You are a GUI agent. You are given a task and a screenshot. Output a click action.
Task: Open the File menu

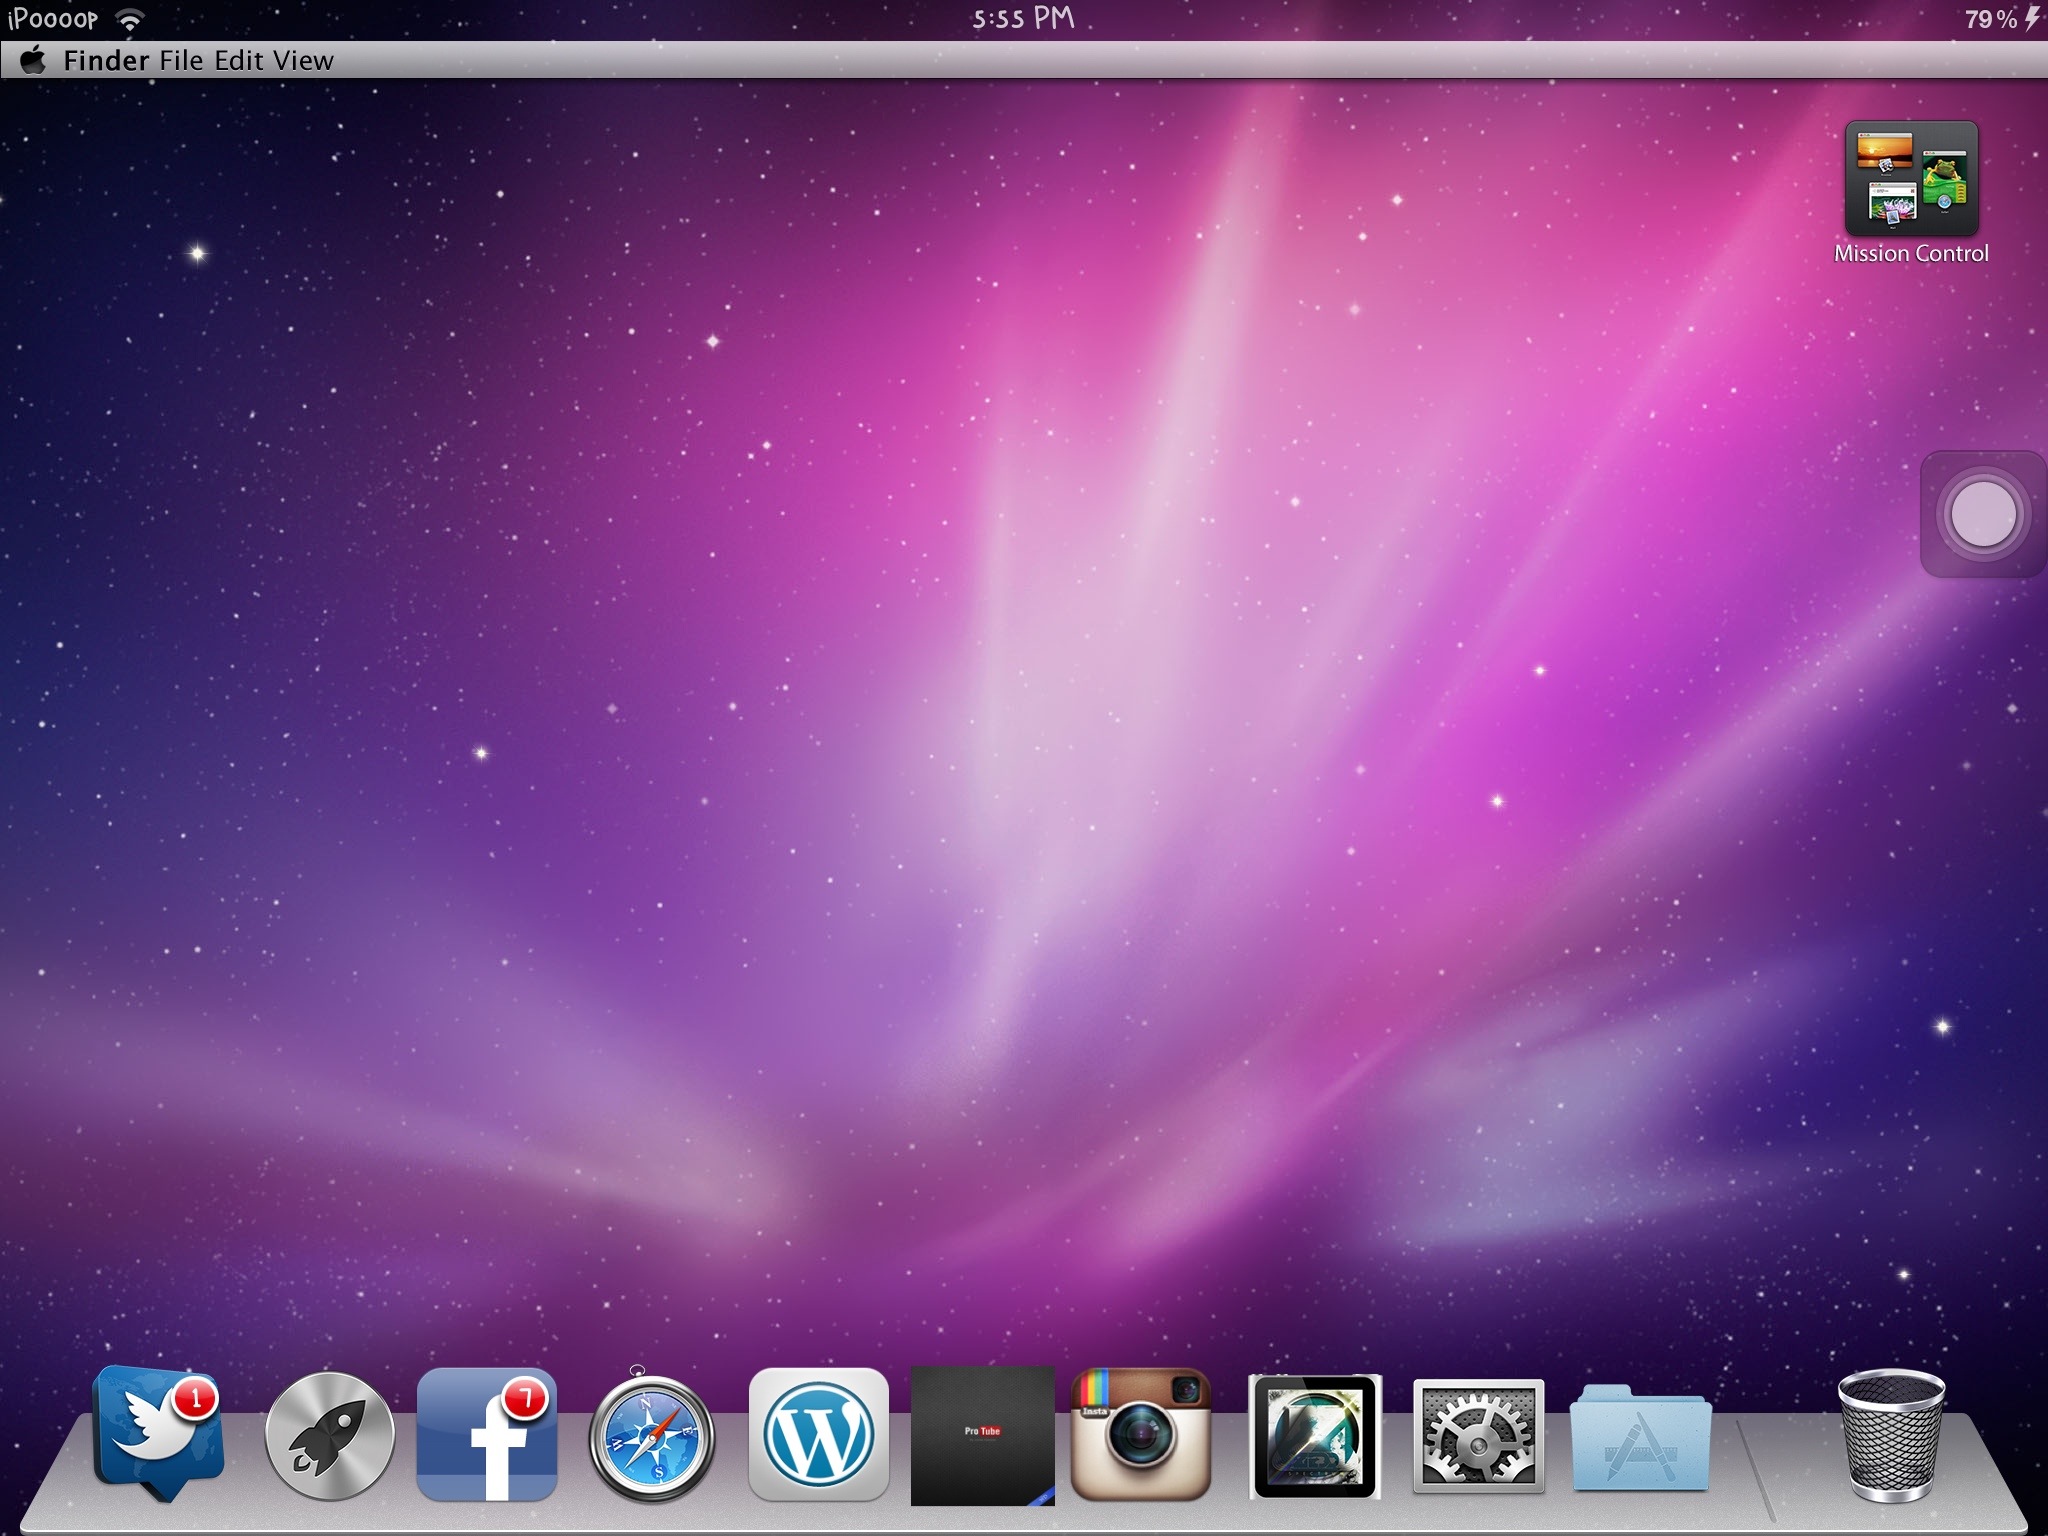[181, 60]
